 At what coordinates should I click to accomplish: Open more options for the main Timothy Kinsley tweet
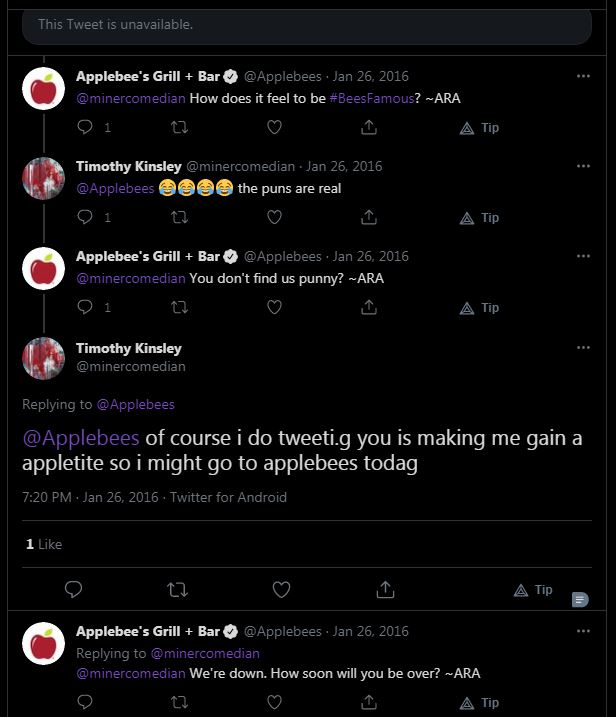(583, 348)
